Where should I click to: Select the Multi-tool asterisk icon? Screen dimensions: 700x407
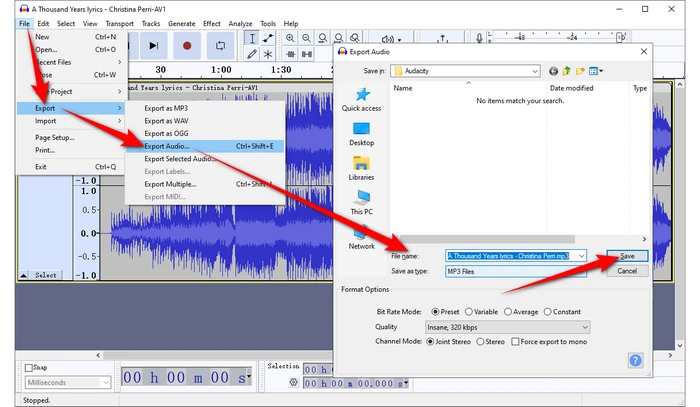point(268,54)
